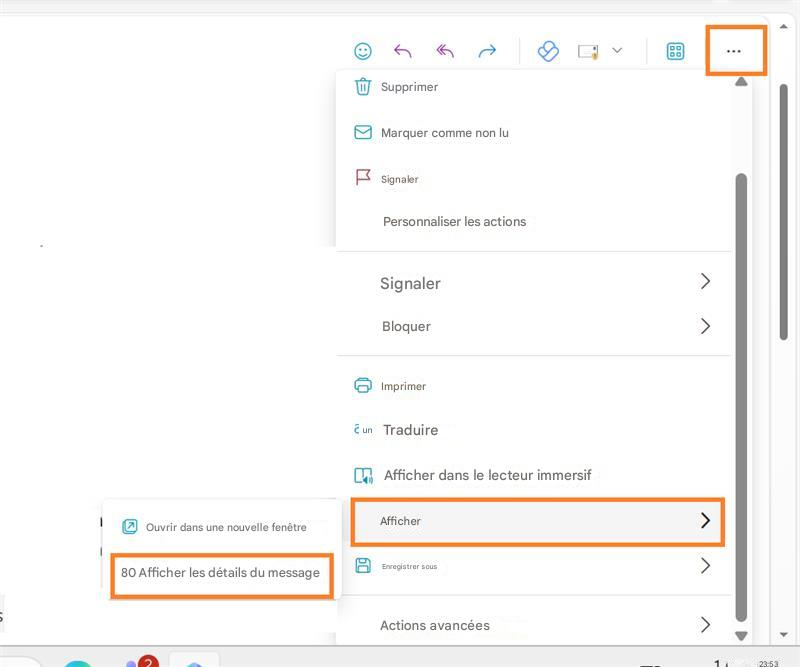Open the apps grid icon in the toolbar
The height and width of the screenshot is (667, 800).
click(x=676, y=51)
